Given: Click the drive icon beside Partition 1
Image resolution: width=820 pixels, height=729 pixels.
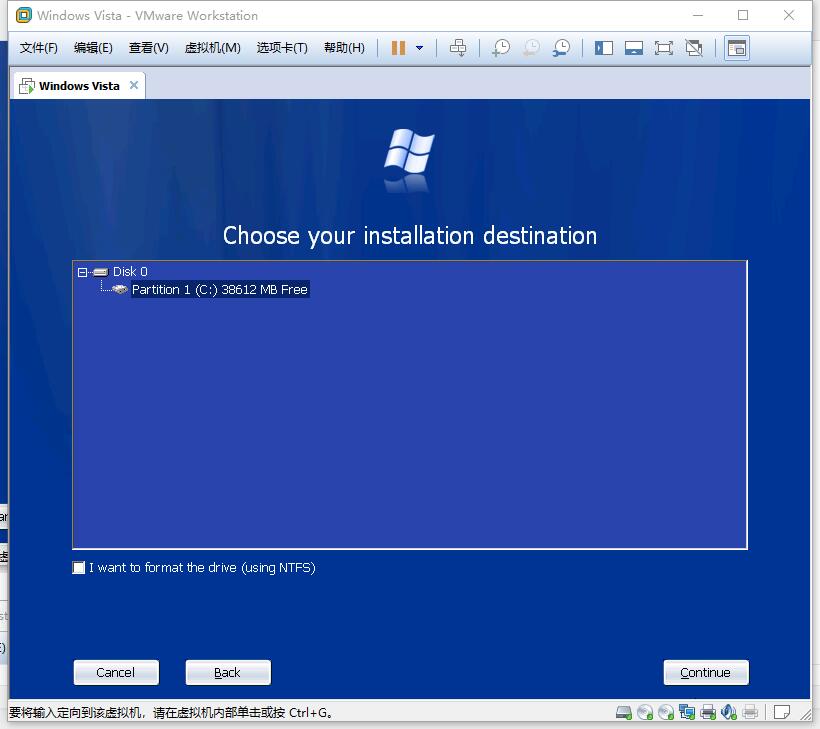Looking at the screenshot, I should 120,289.
